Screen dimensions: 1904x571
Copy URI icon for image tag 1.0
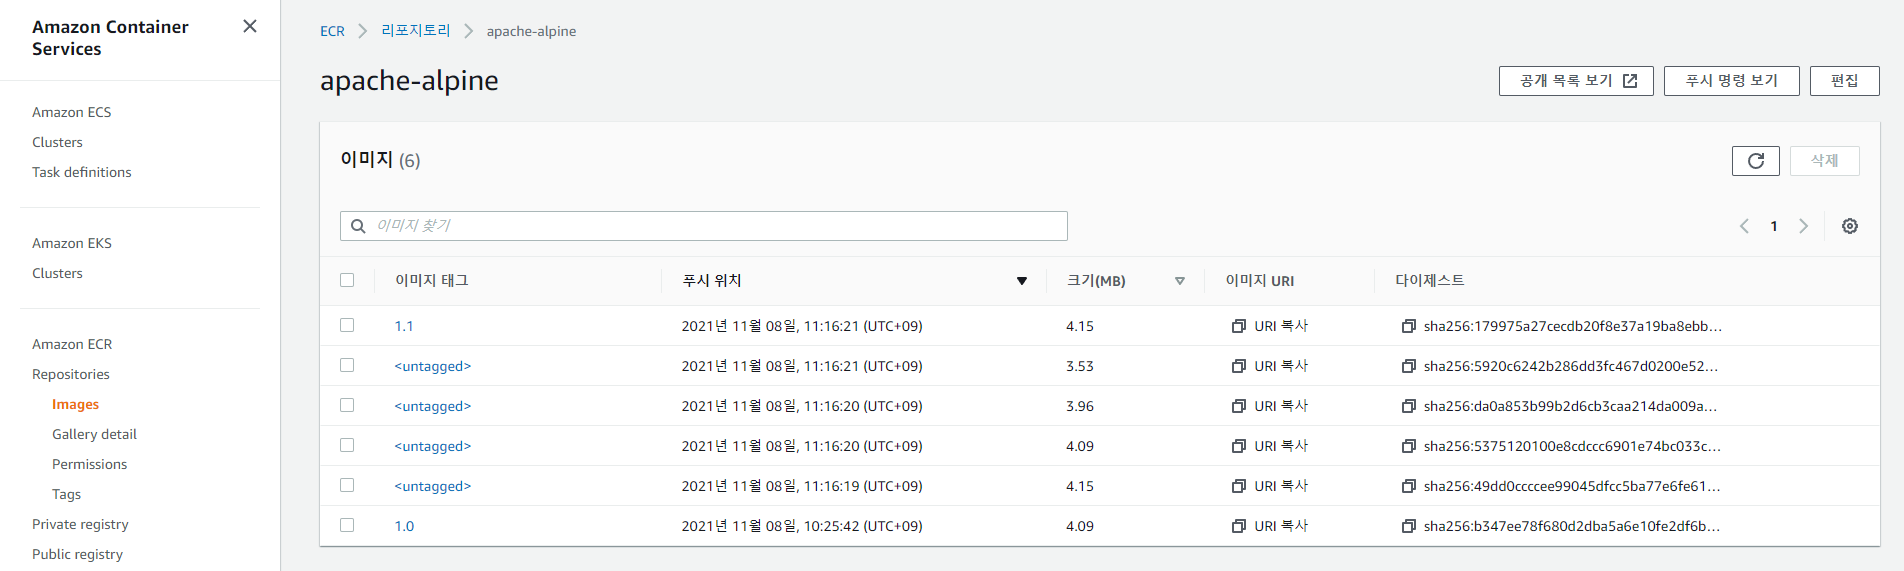pyautogui.click(x=1239, y=526)
